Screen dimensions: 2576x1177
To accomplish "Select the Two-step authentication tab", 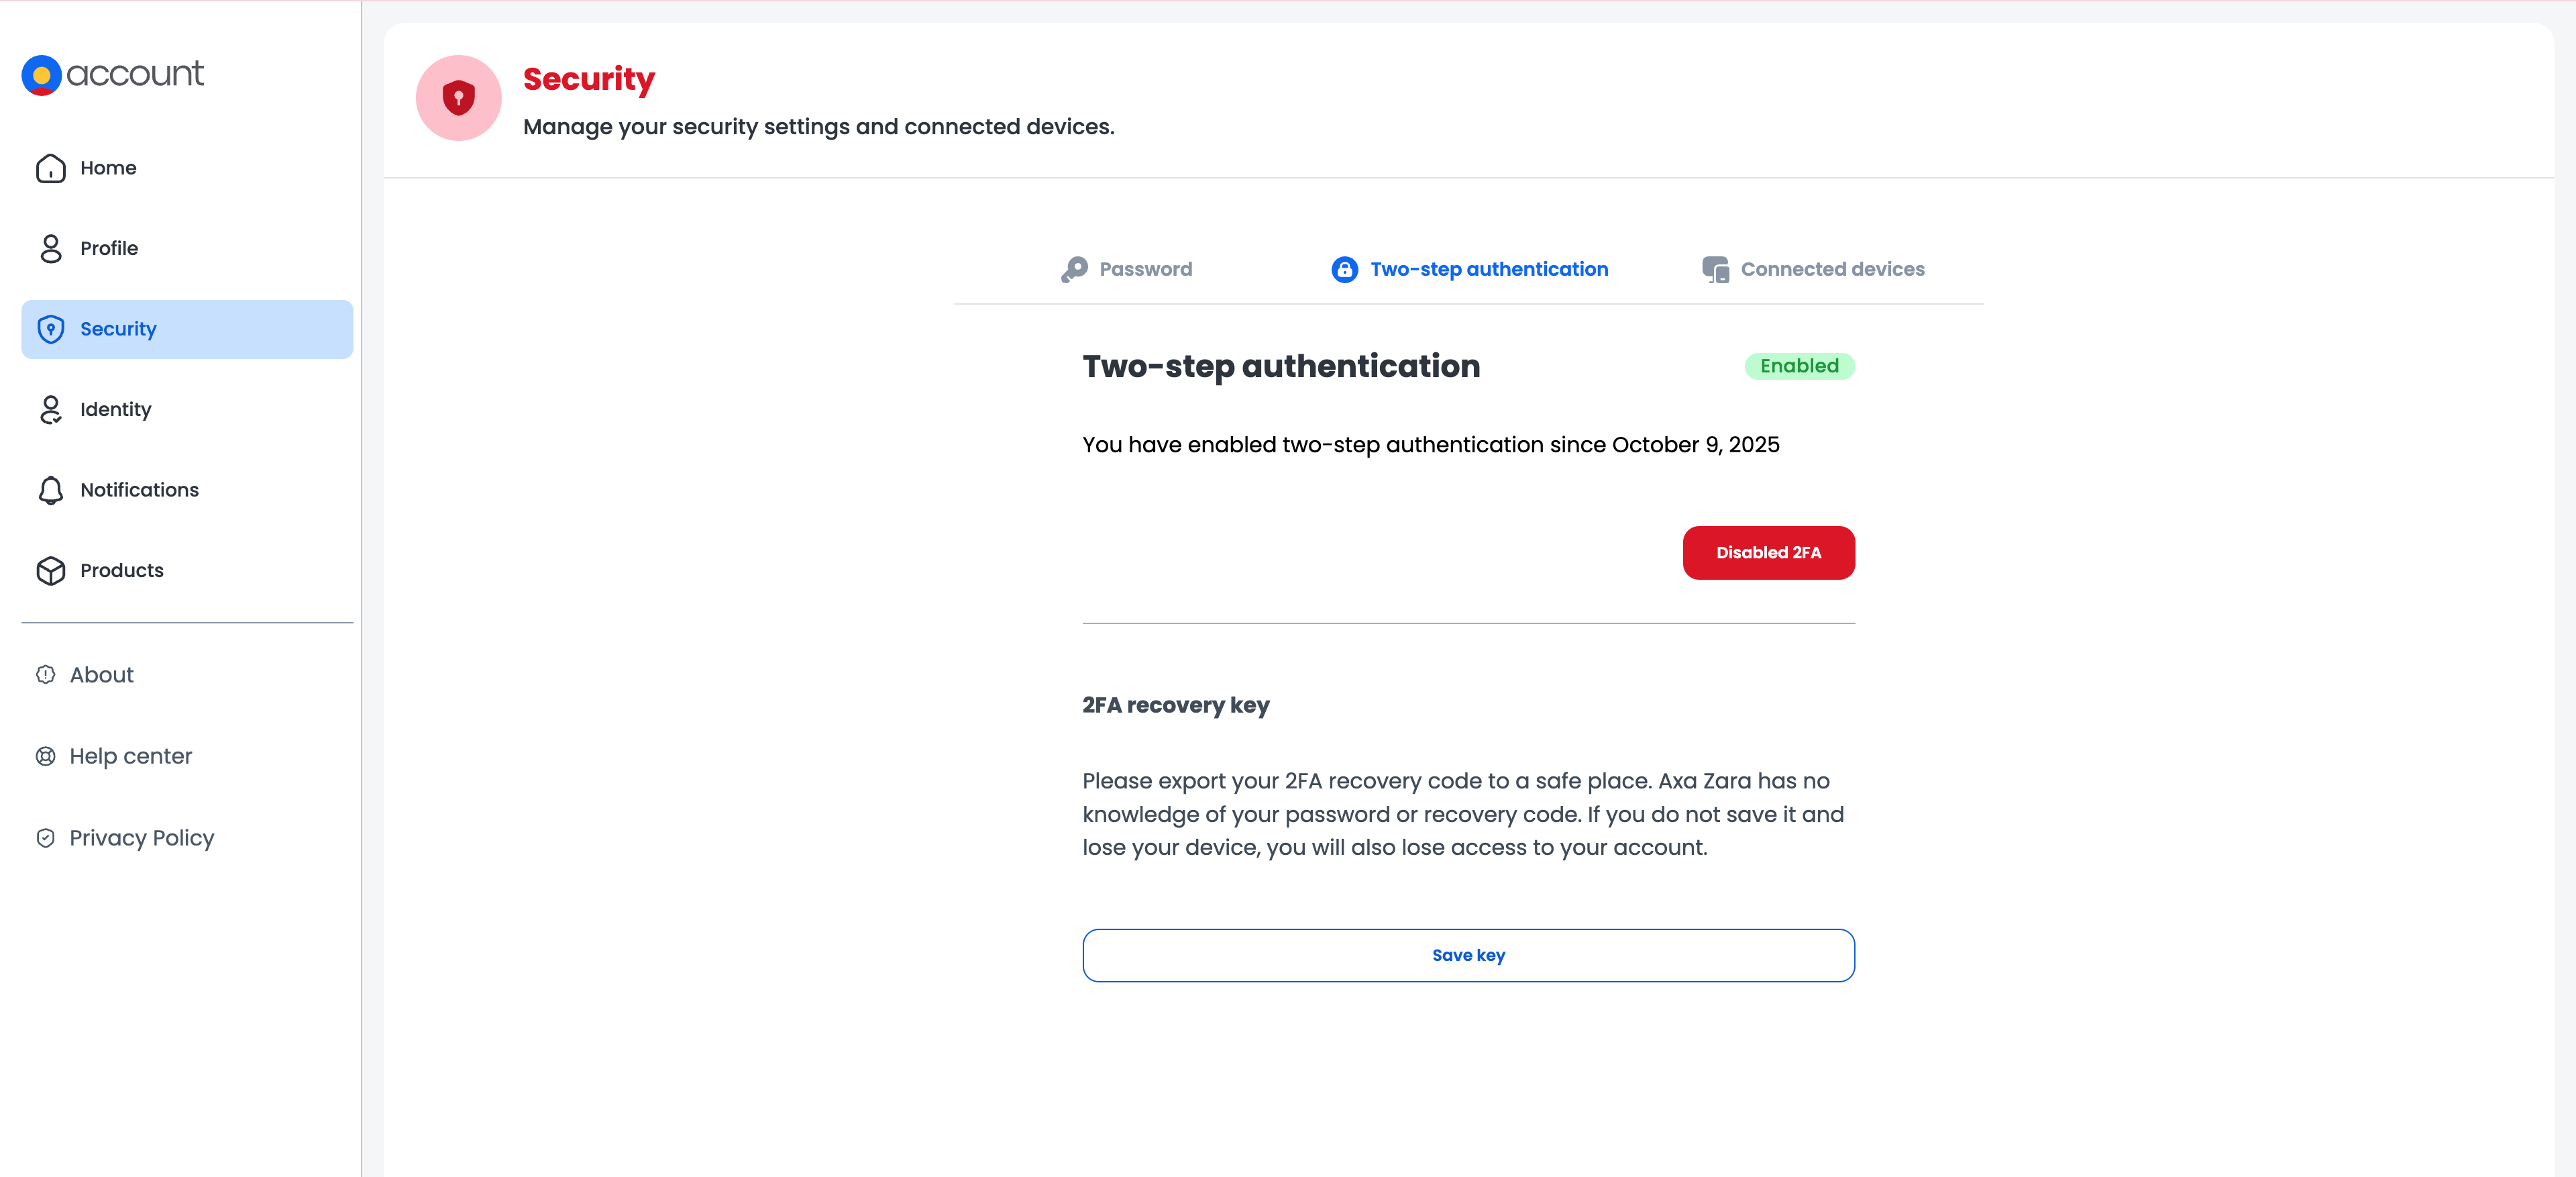I will (x=1488, y=269).
